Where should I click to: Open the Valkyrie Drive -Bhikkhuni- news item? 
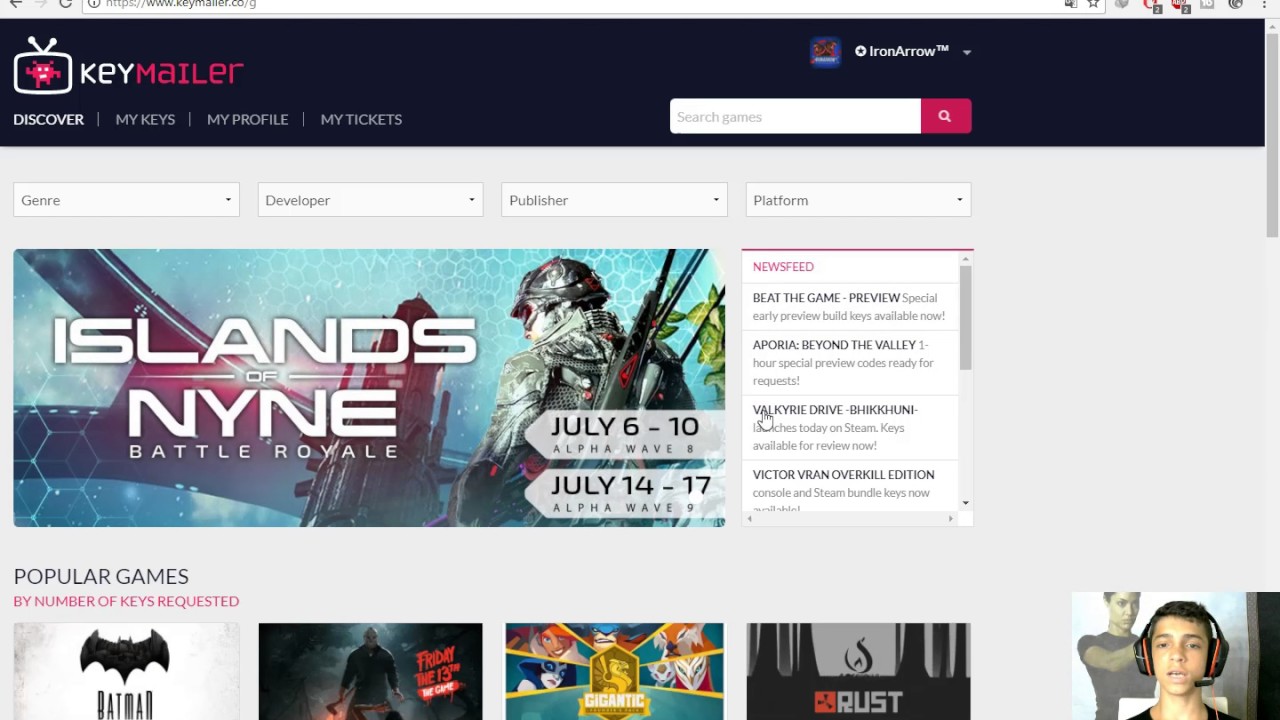849,427
